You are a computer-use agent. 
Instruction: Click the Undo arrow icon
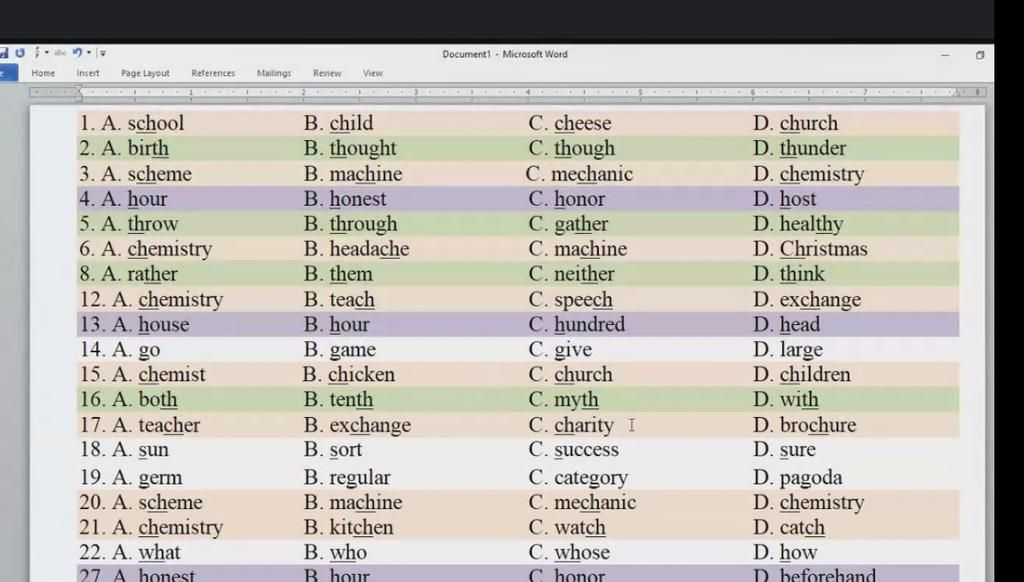click(x=78, y=52)
